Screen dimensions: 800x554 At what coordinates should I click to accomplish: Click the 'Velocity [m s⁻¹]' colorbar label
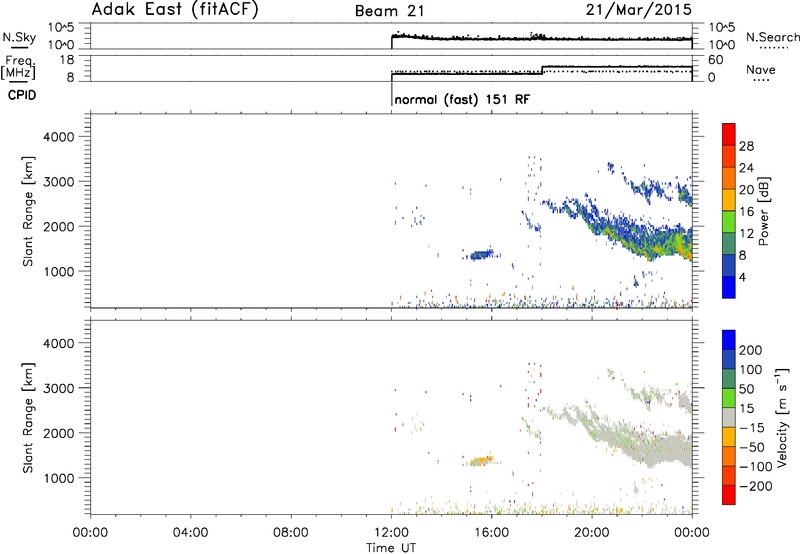[x=782, y=417]
